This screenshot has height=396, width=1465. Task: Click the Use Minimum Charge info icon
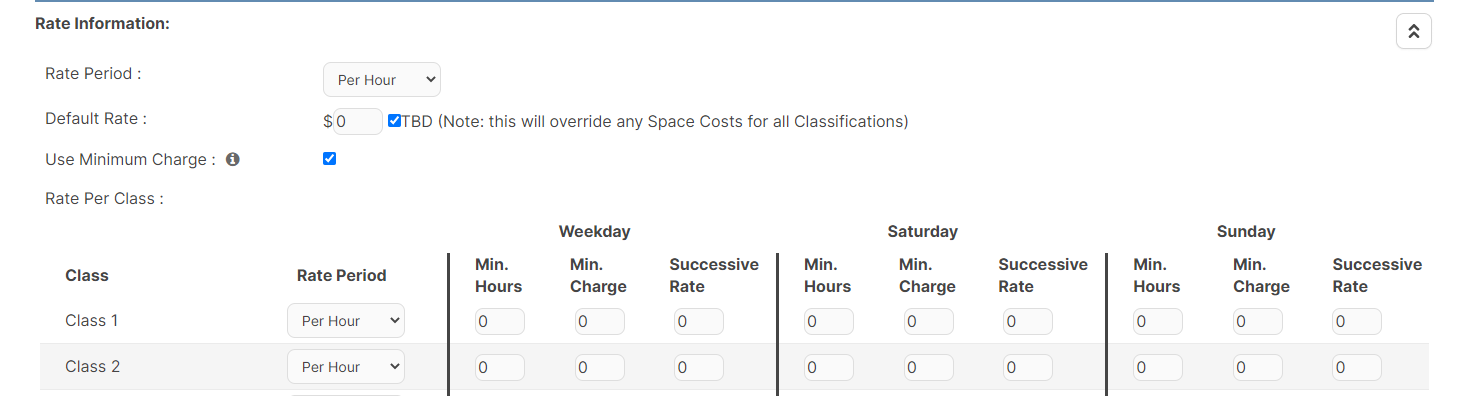233,159
